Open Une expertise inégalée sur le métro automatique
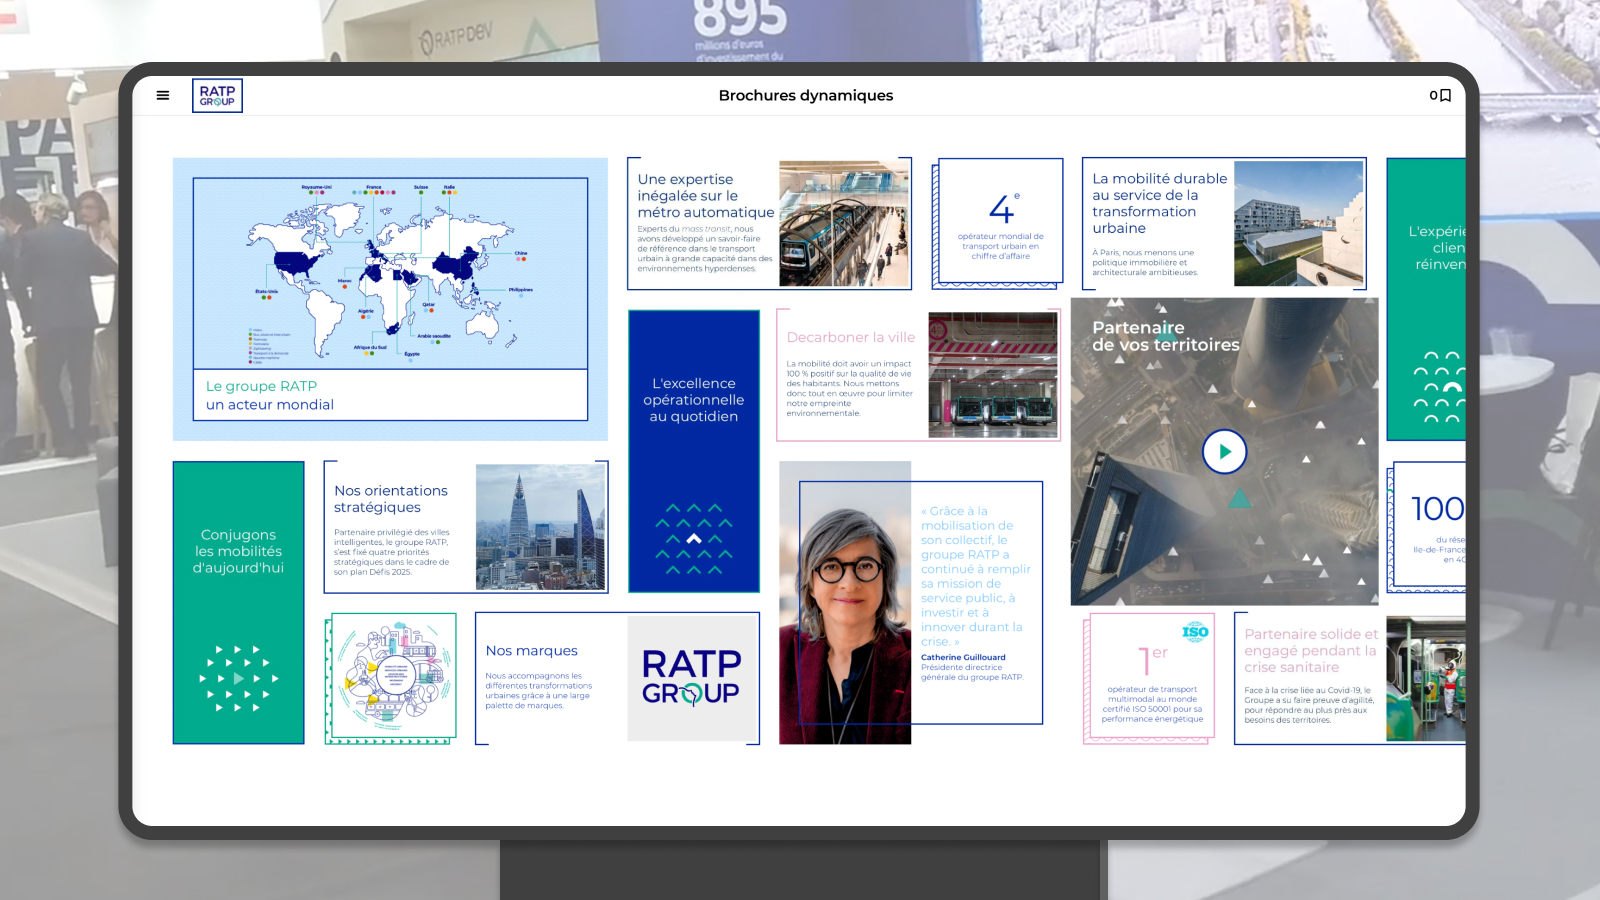Image resolution: width=1600 pixels, height=900 pixels. pos(769,224)
